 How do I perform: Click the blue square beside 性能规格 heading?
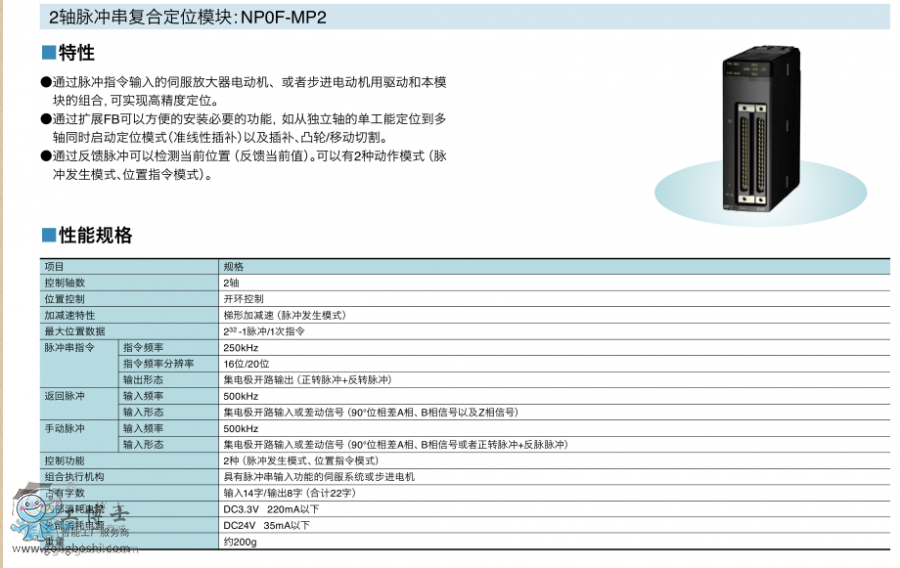coord(47,236)
